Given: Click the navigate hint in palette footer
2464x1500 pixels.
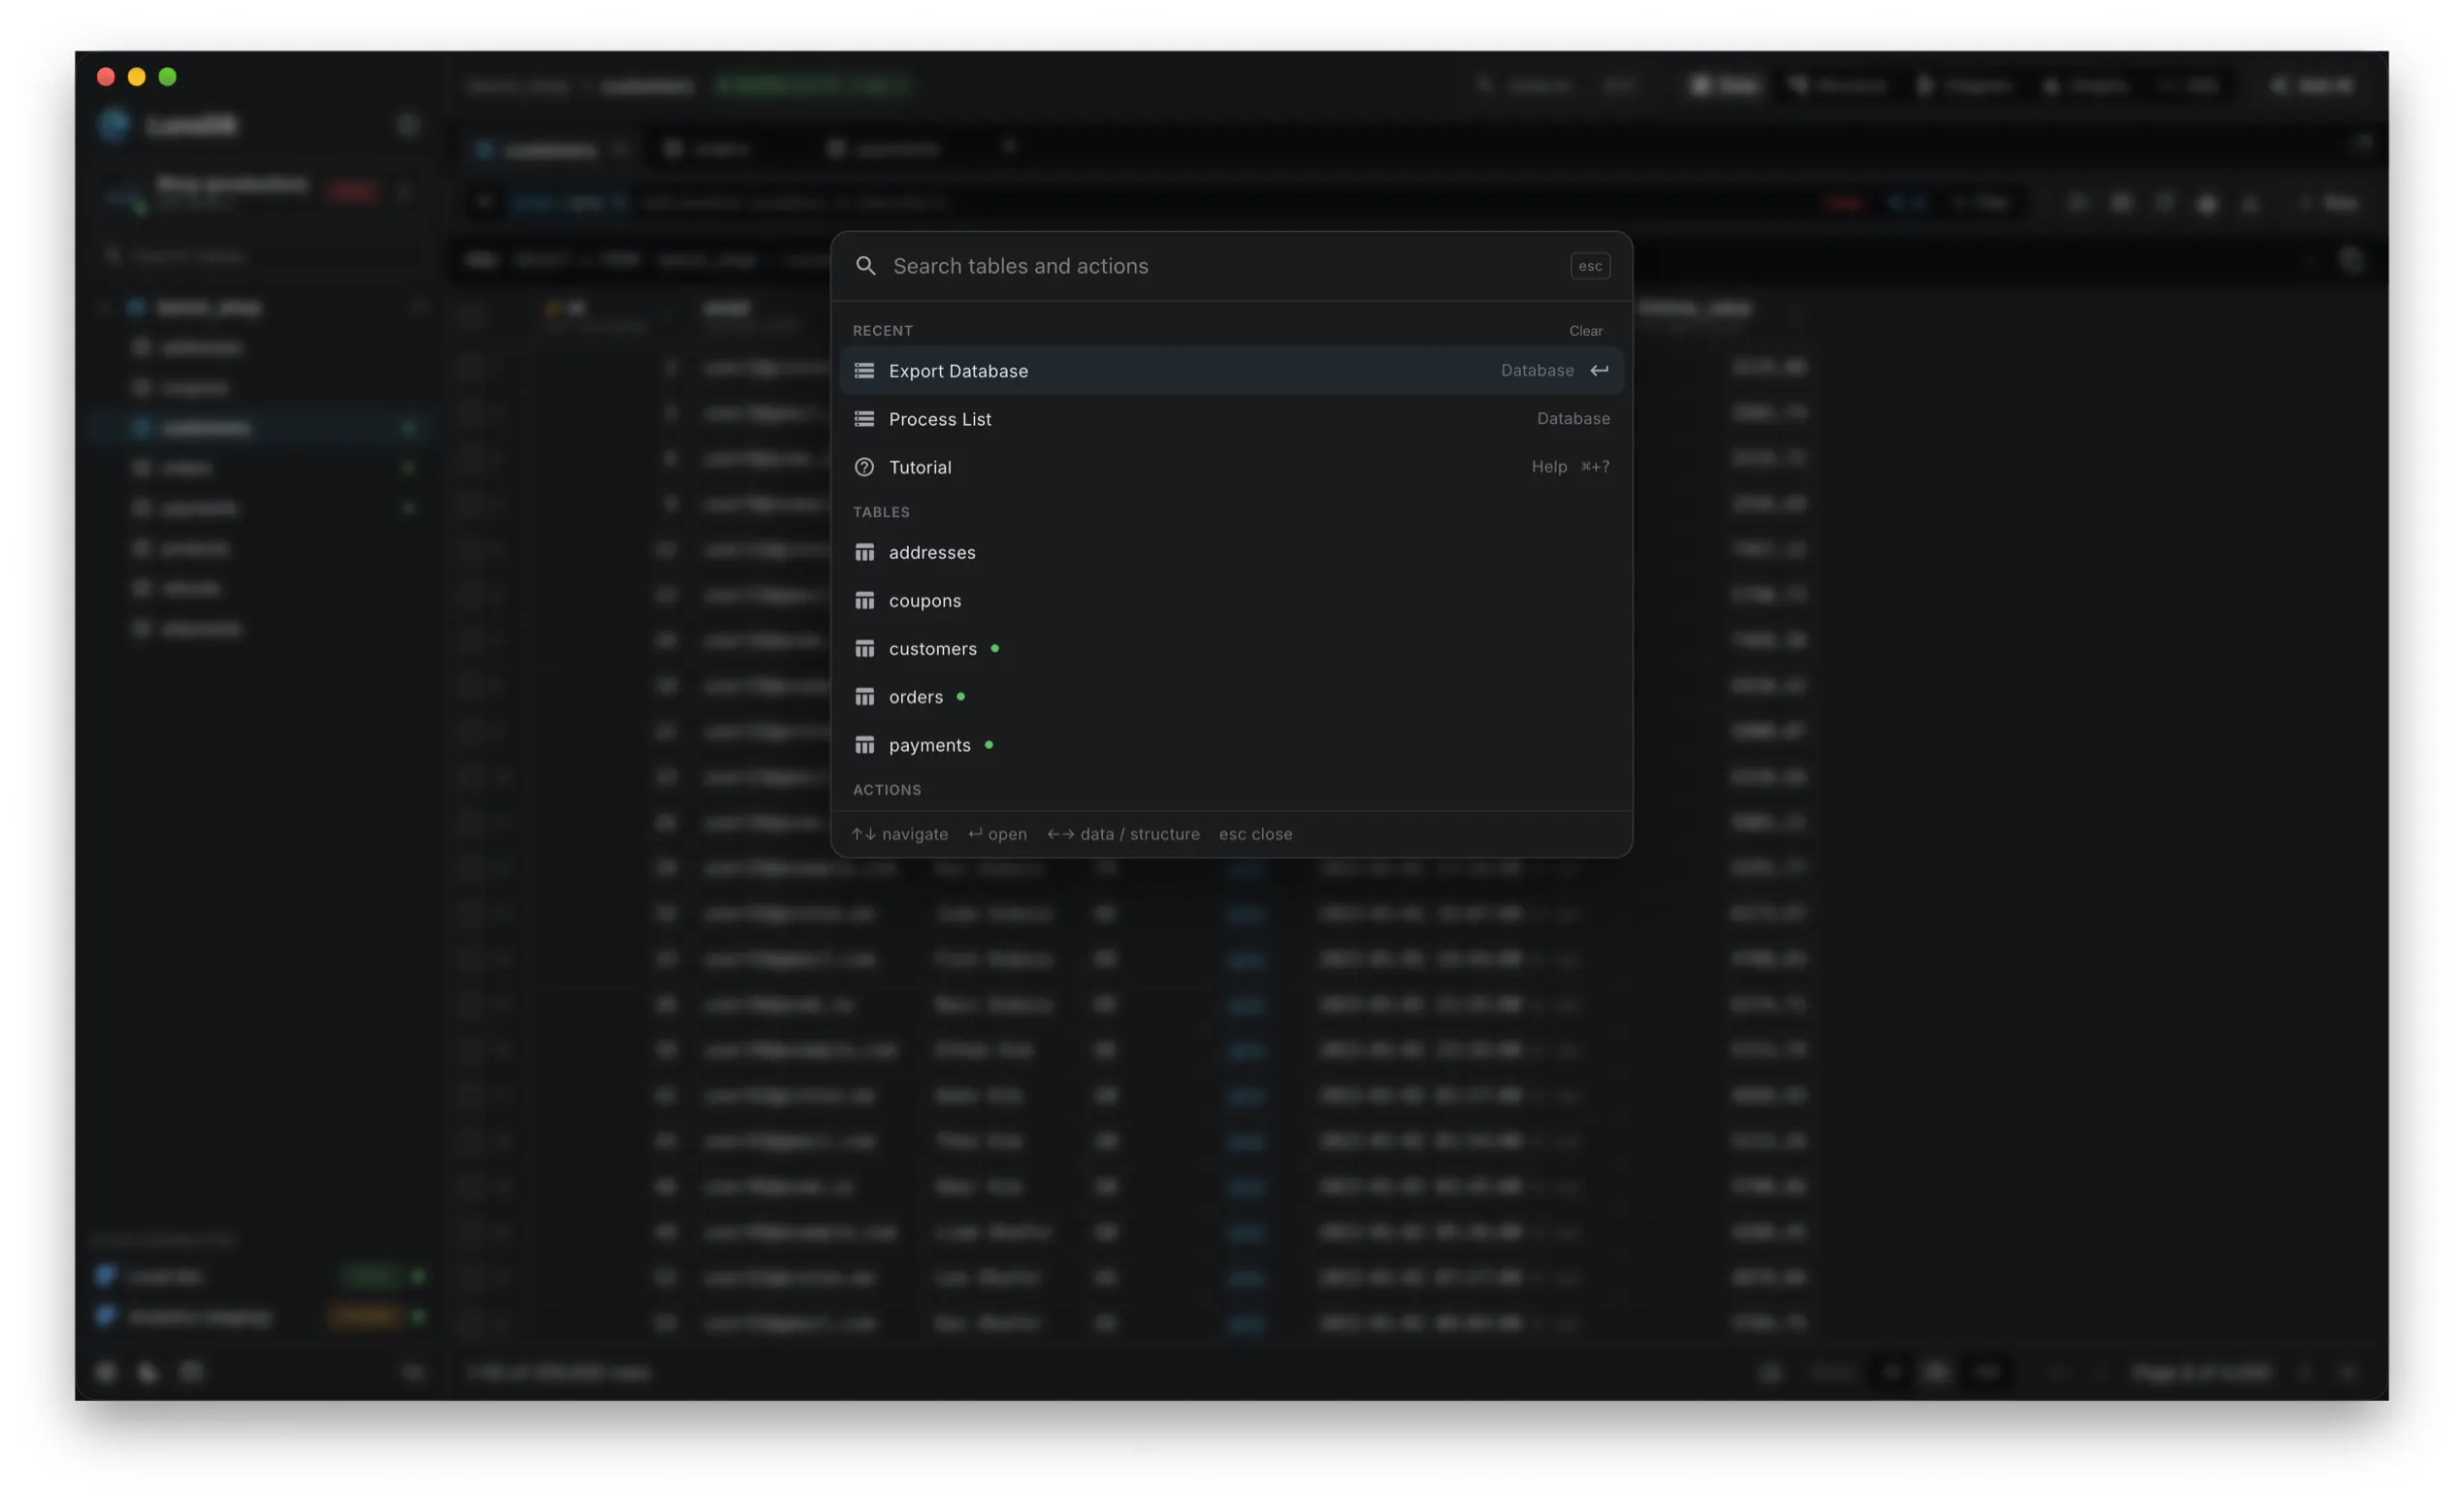Looking at the screenshot, I should 899,834.
